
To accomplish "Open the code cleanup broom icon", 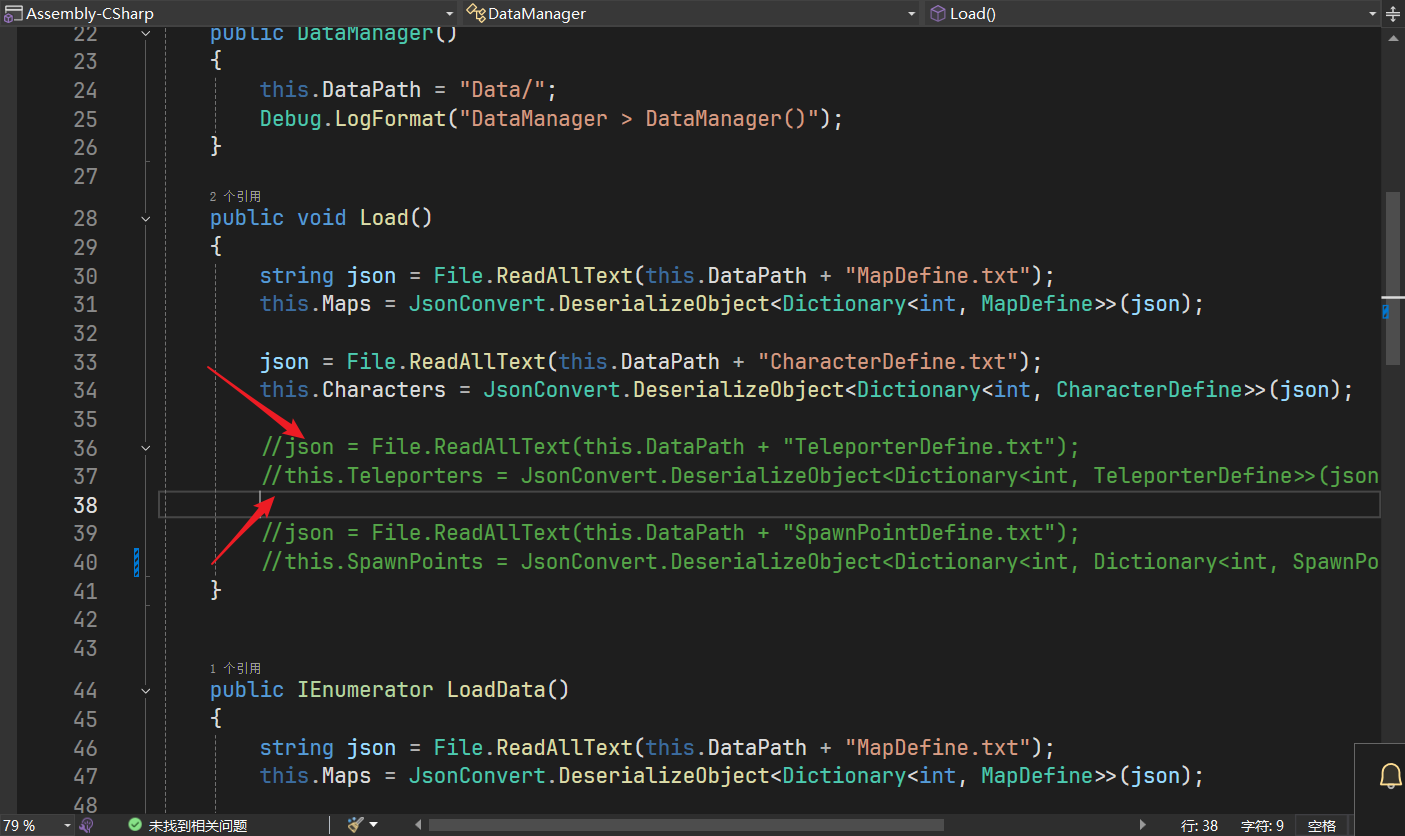I will [x=355, y=825].
